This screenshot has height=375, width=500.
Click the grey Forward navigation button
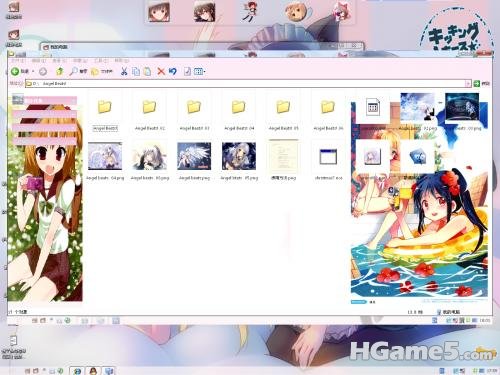point(43,71)
